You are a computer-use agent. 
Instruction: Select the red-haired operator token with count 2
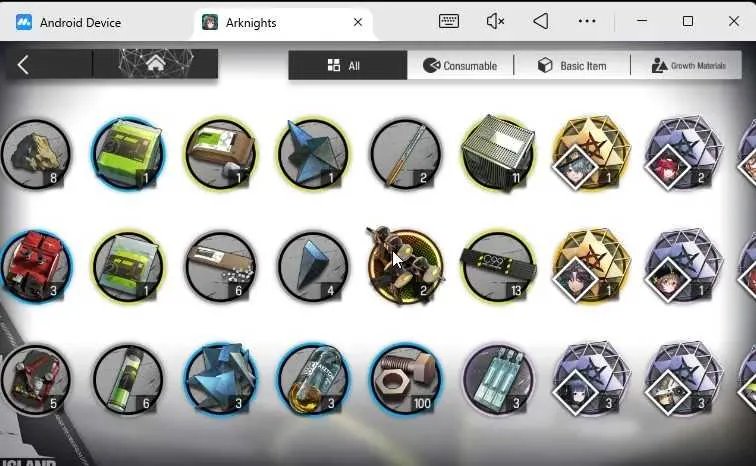(x=684, y=153)
